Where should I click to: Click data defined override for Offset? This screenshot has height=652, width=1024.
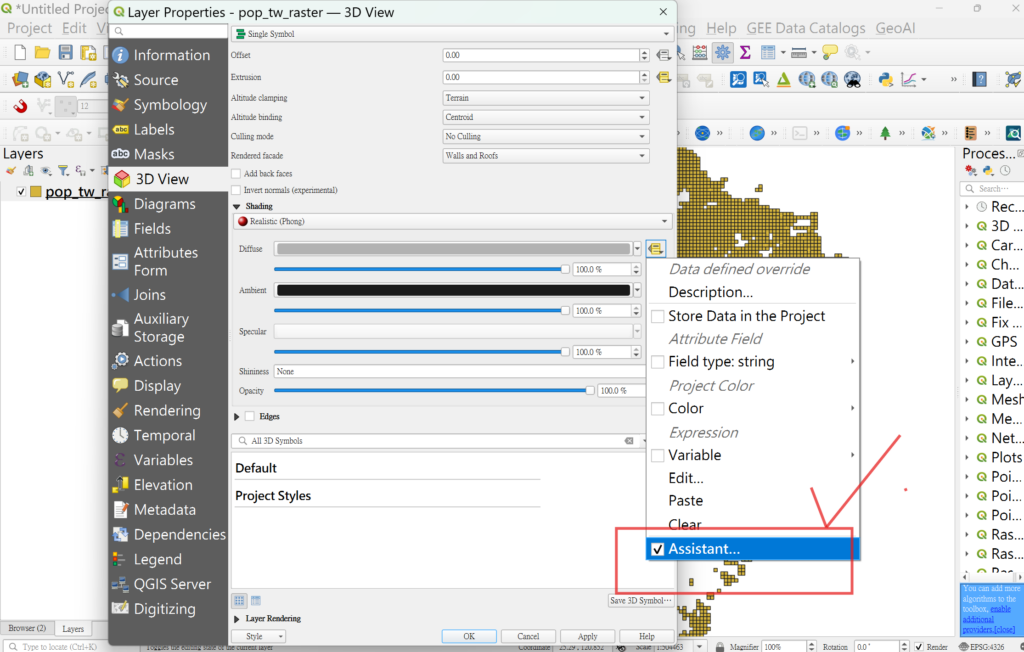click(664, 55)
